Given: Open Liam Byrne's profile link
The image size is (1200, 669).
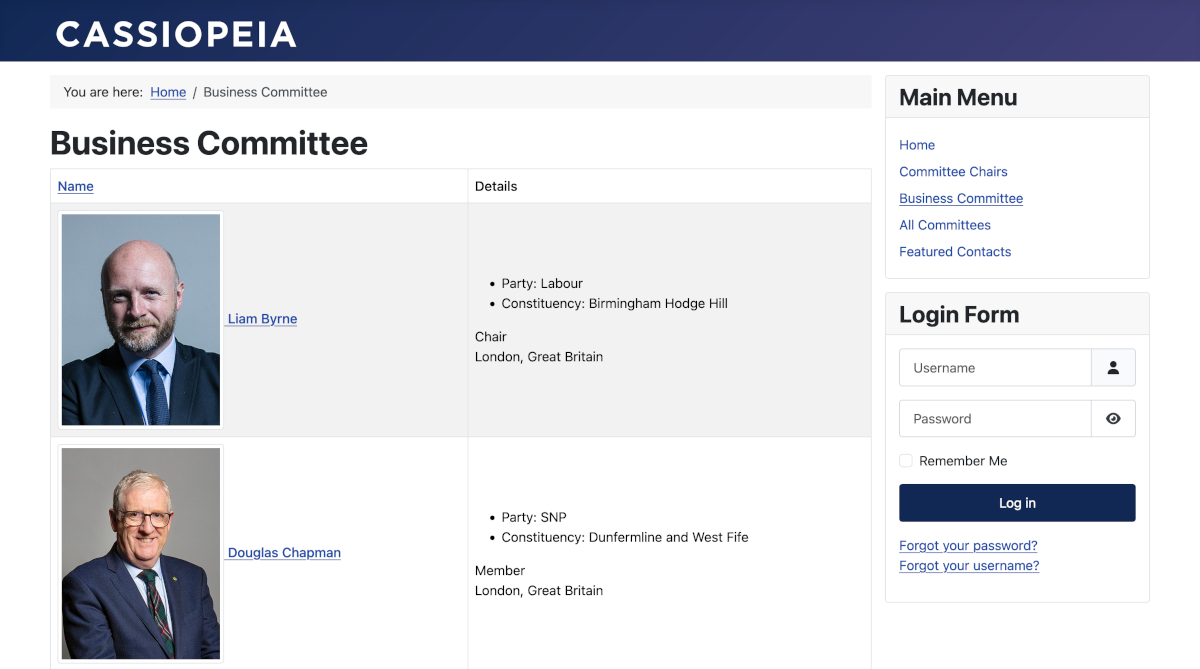Looking at the screenshot, I should click(261, 318).
